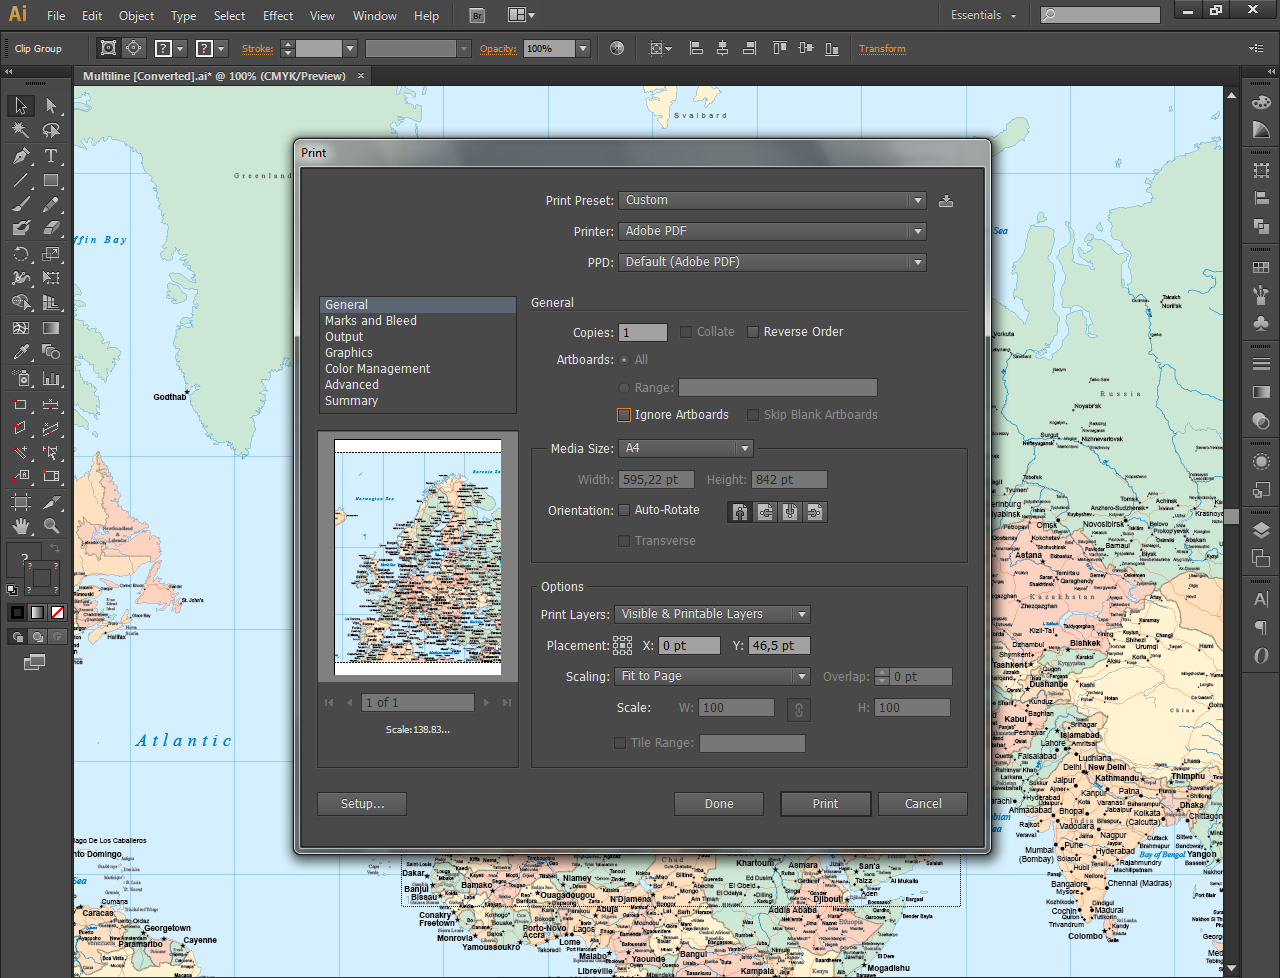Viewport: 1280px width, 978px height.
Task: Click the Y placement input field
Action: [x=778, y=645]
